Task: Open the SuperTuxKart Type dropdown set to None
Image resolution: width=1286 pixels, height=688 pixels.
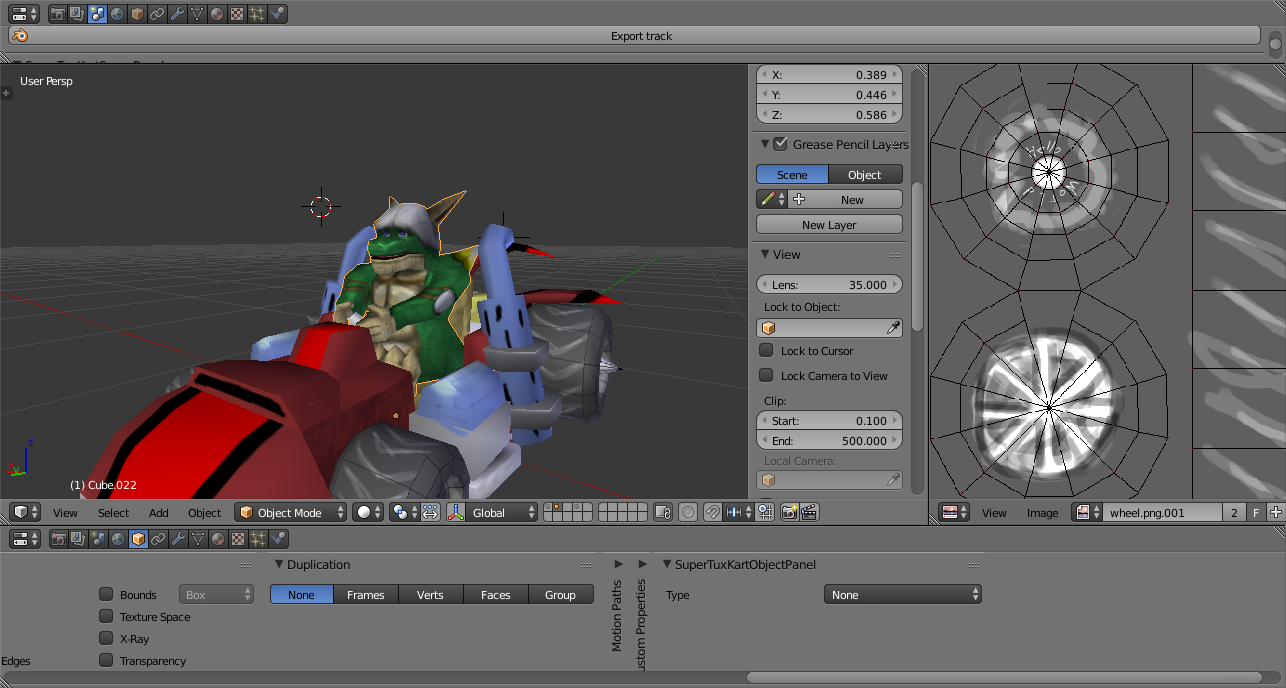Action: [903, 595]
